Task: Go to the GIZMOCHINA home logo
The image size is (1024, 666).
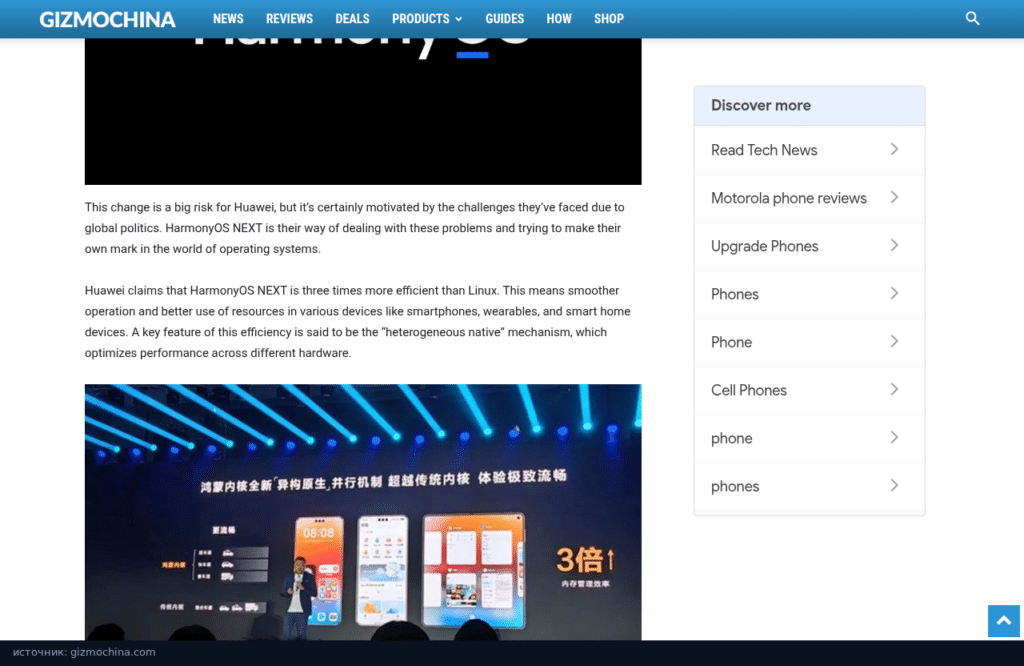Action: [x=107, y=20]
